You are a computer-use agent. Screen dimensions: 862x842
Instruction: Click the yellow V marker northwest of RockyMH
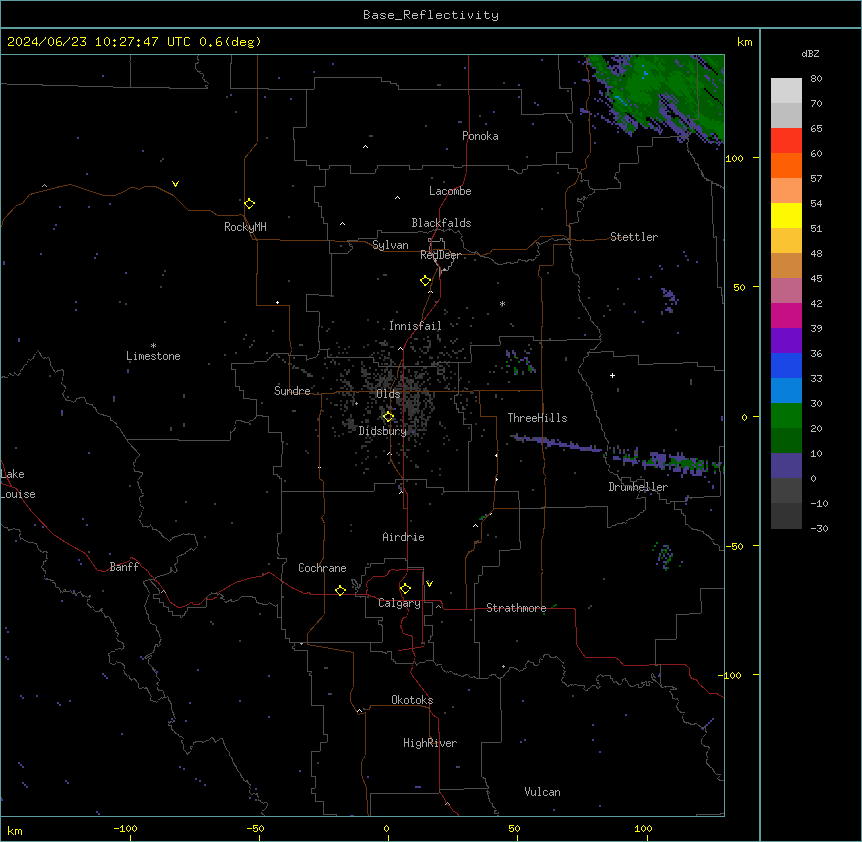pyautogui.click(x=175, y=184)
